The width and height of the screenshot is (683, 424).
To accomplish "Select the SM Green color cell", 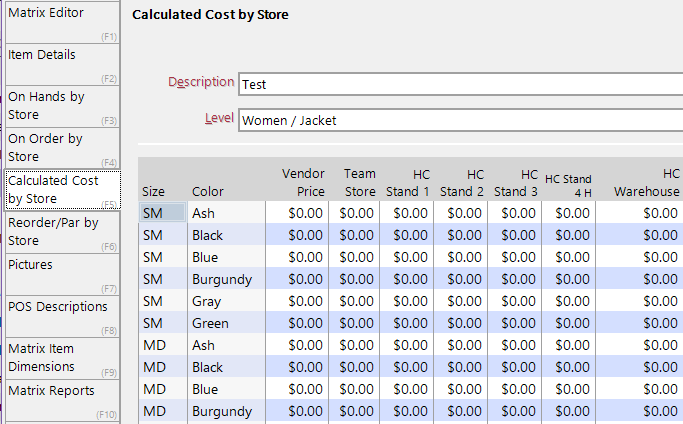I will tap(227, 323).
